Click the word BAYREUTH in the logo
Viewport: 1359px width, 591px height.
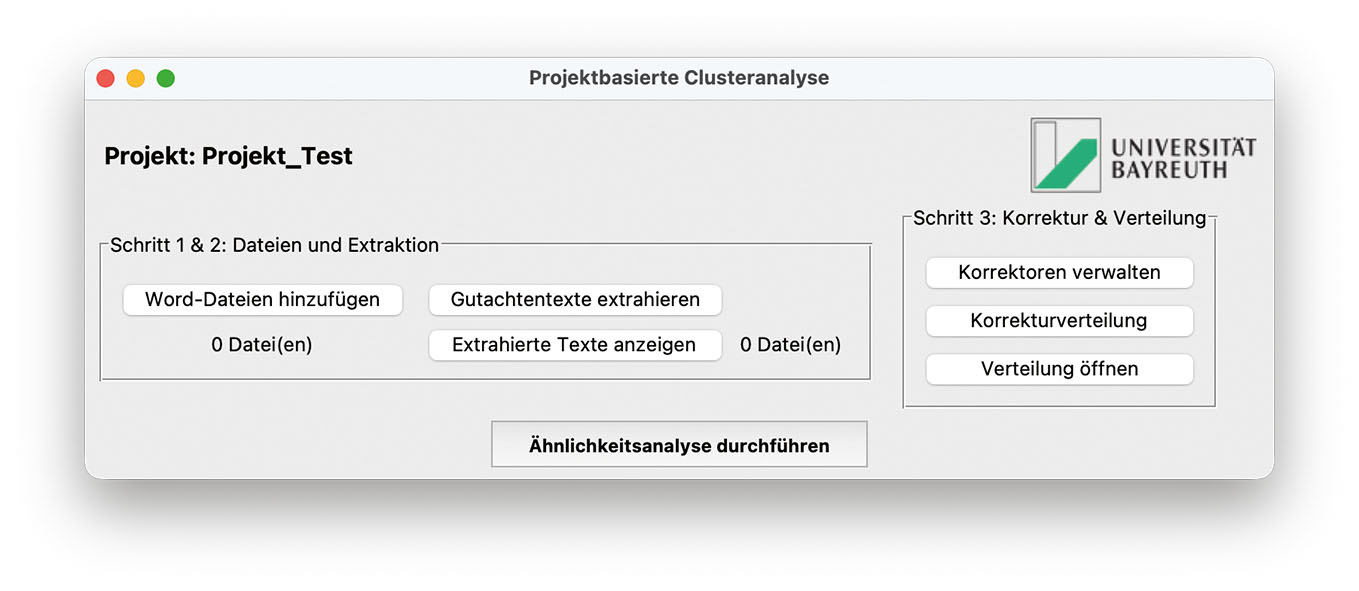[x=1168, y=170]
